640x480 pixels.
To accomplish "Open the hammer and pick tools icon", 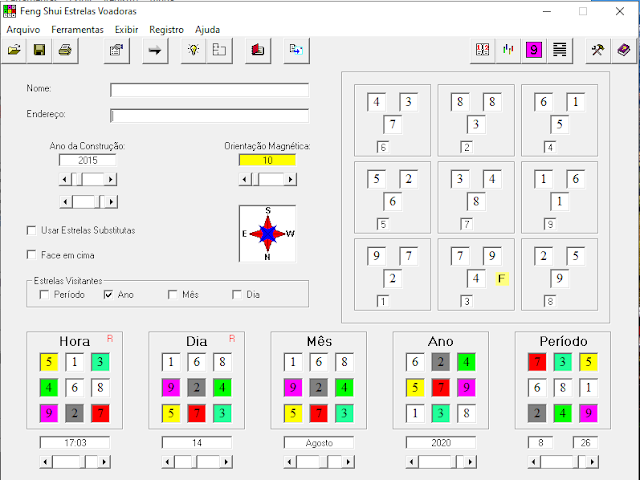I will 598,50.
